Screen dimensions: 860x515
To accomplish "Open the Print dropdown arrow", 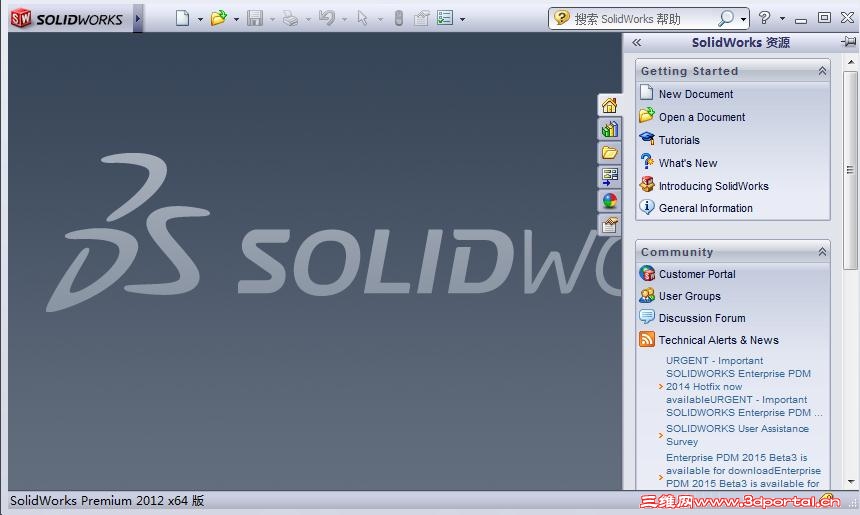I will tap(308, 19).
